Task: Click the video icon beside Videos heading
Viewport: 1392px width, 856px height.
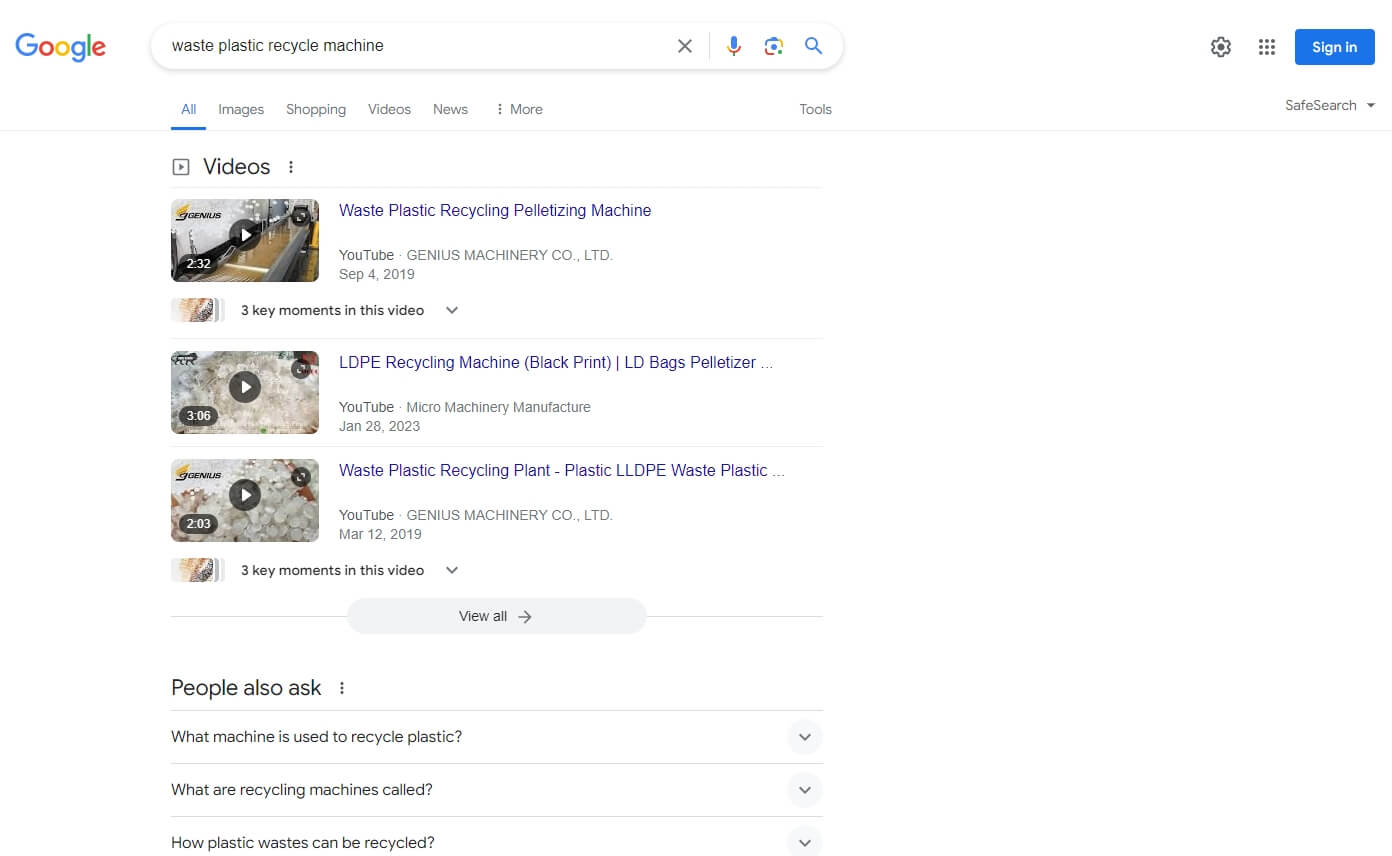Action: (x=181, y=167)
